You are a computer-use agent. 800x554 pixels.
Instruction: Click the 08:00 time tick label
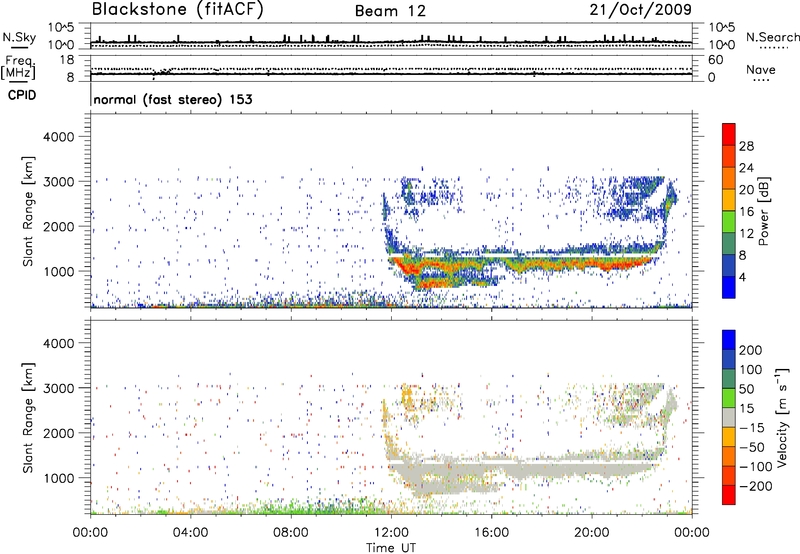tap(291, 533)
